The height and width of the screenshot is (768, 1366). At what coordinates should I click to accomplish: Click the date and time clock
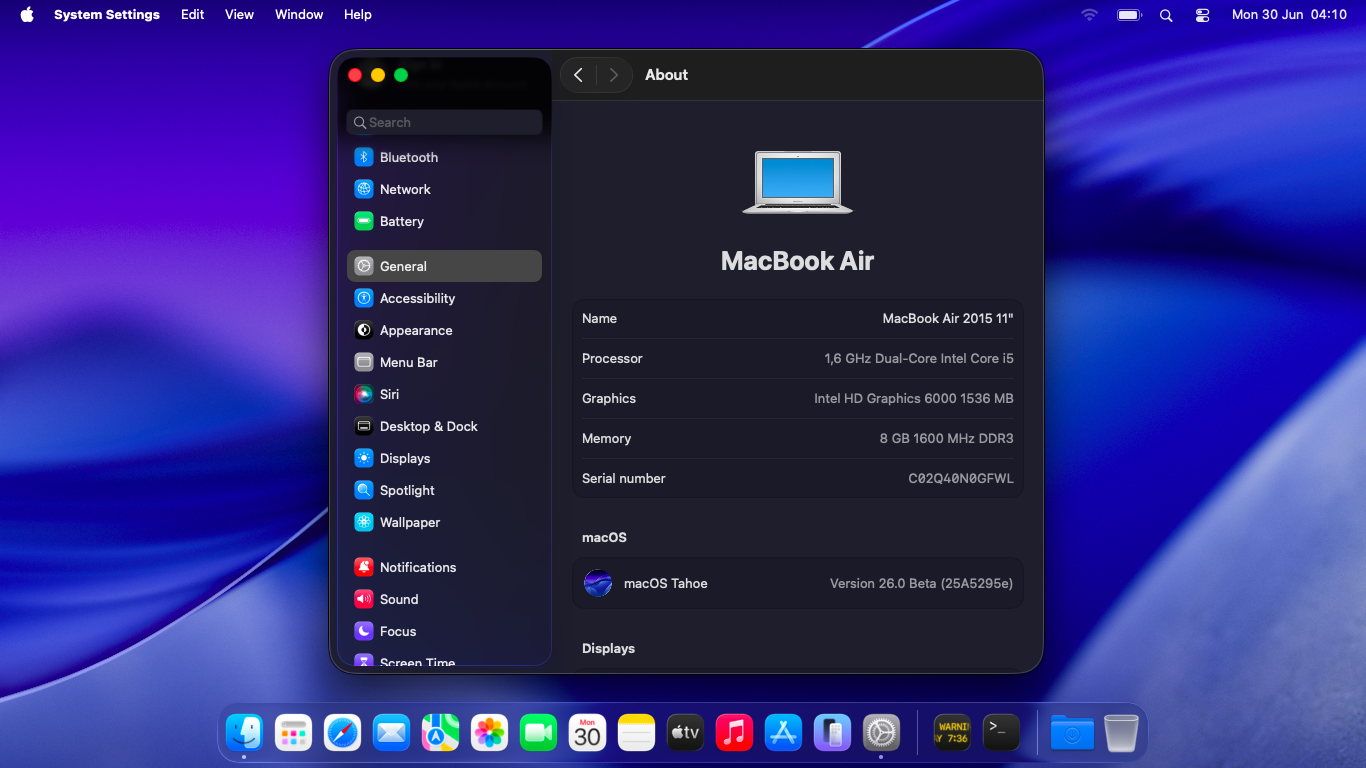click(1289, 15)
